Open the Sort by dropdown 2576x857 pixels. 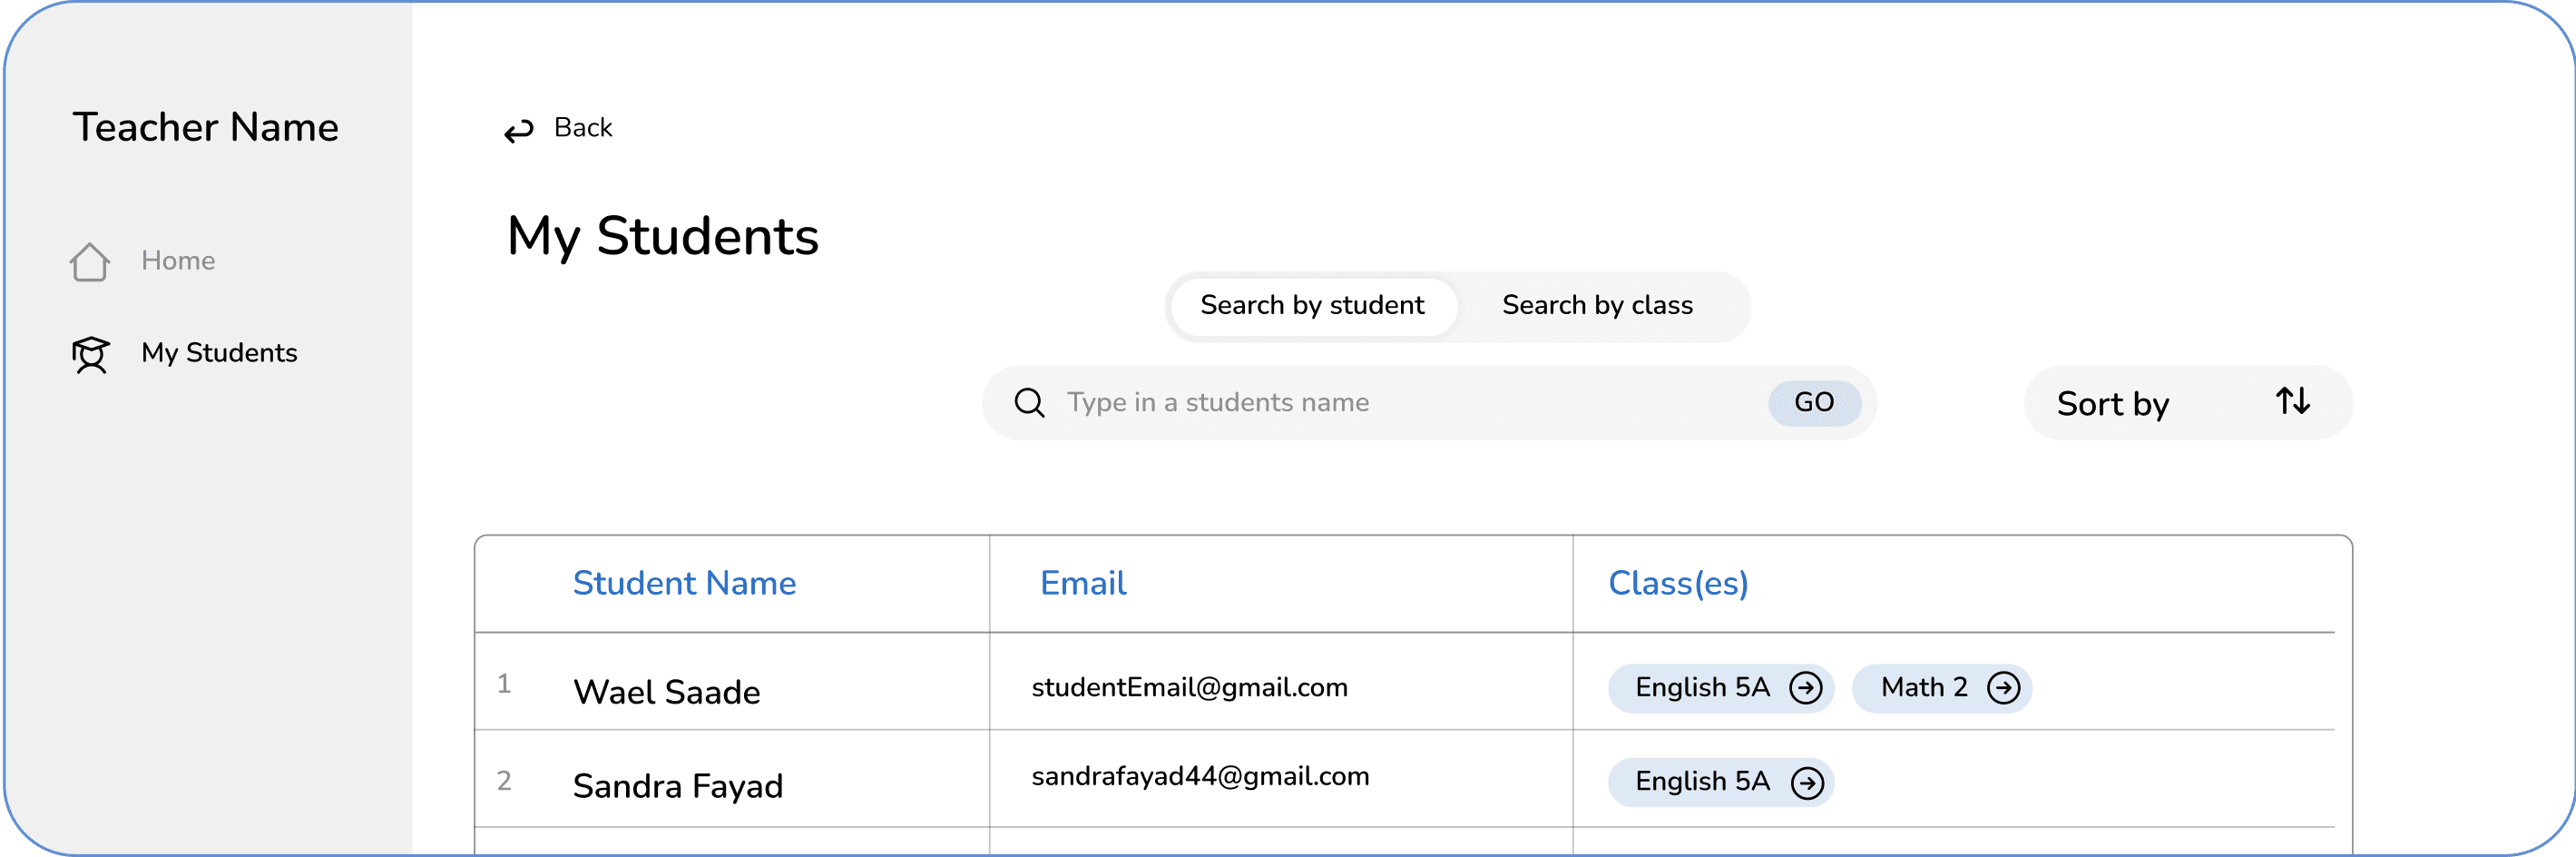[x=2188, y=403]
